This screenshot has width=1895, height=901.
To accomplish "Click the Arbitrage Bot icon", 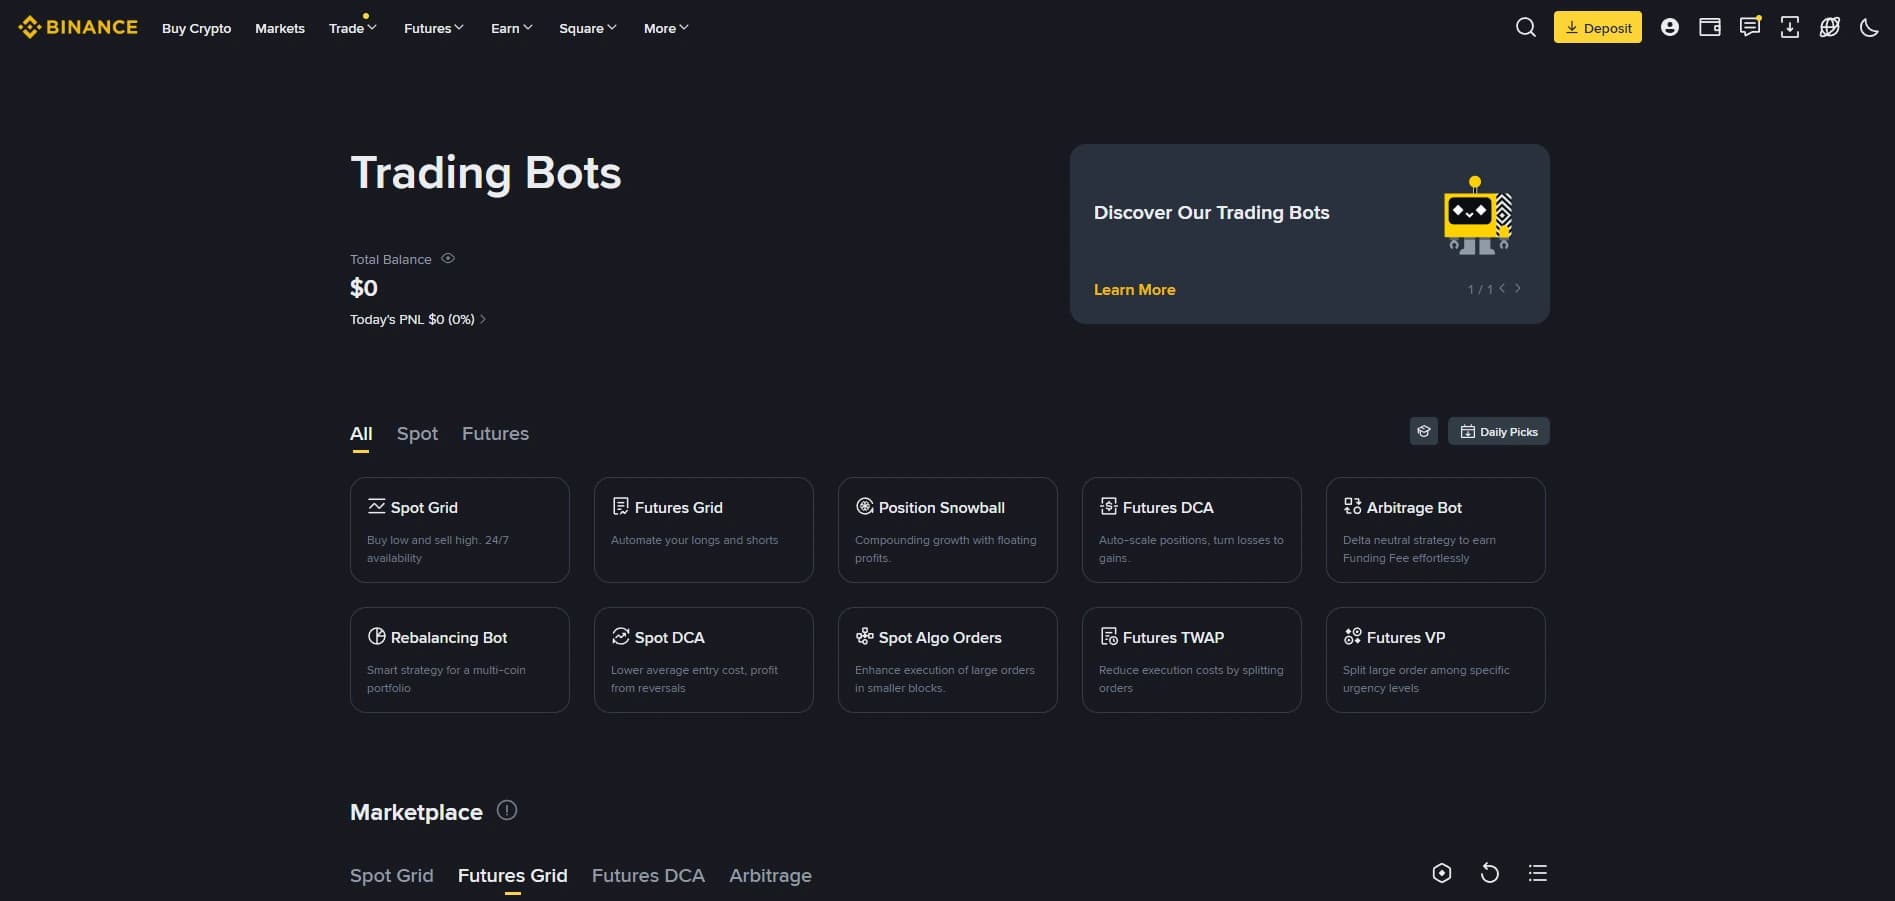I will 1352,506.
